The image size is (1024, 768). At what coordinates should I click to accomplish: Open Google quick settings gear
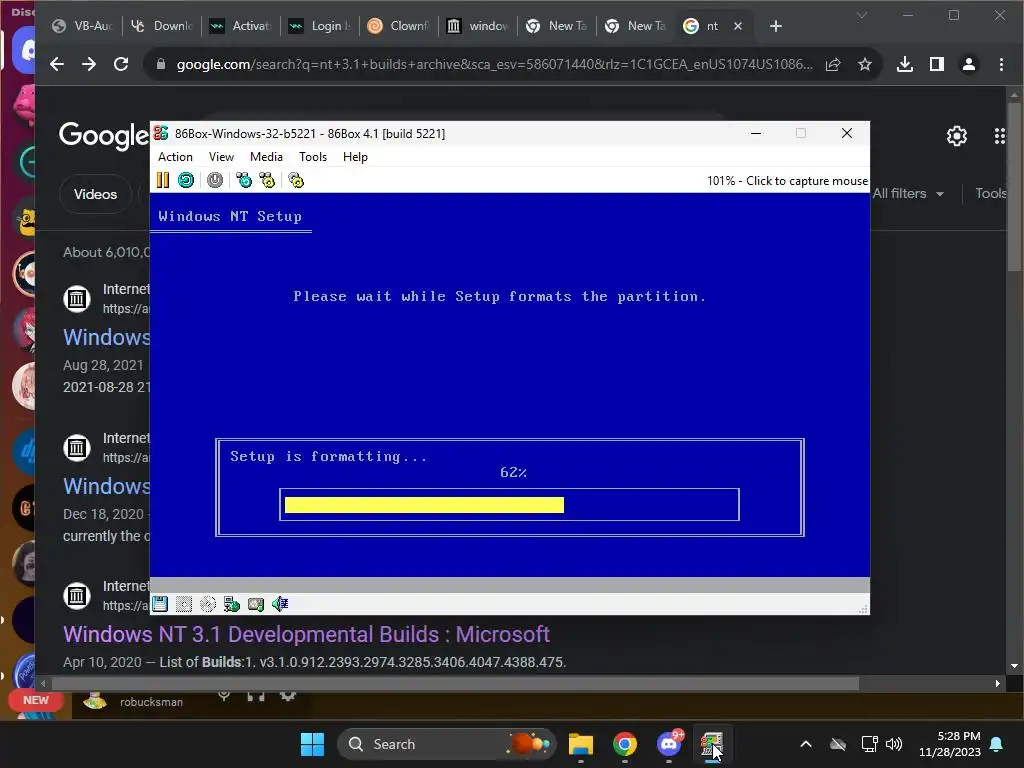pos(957,136)
